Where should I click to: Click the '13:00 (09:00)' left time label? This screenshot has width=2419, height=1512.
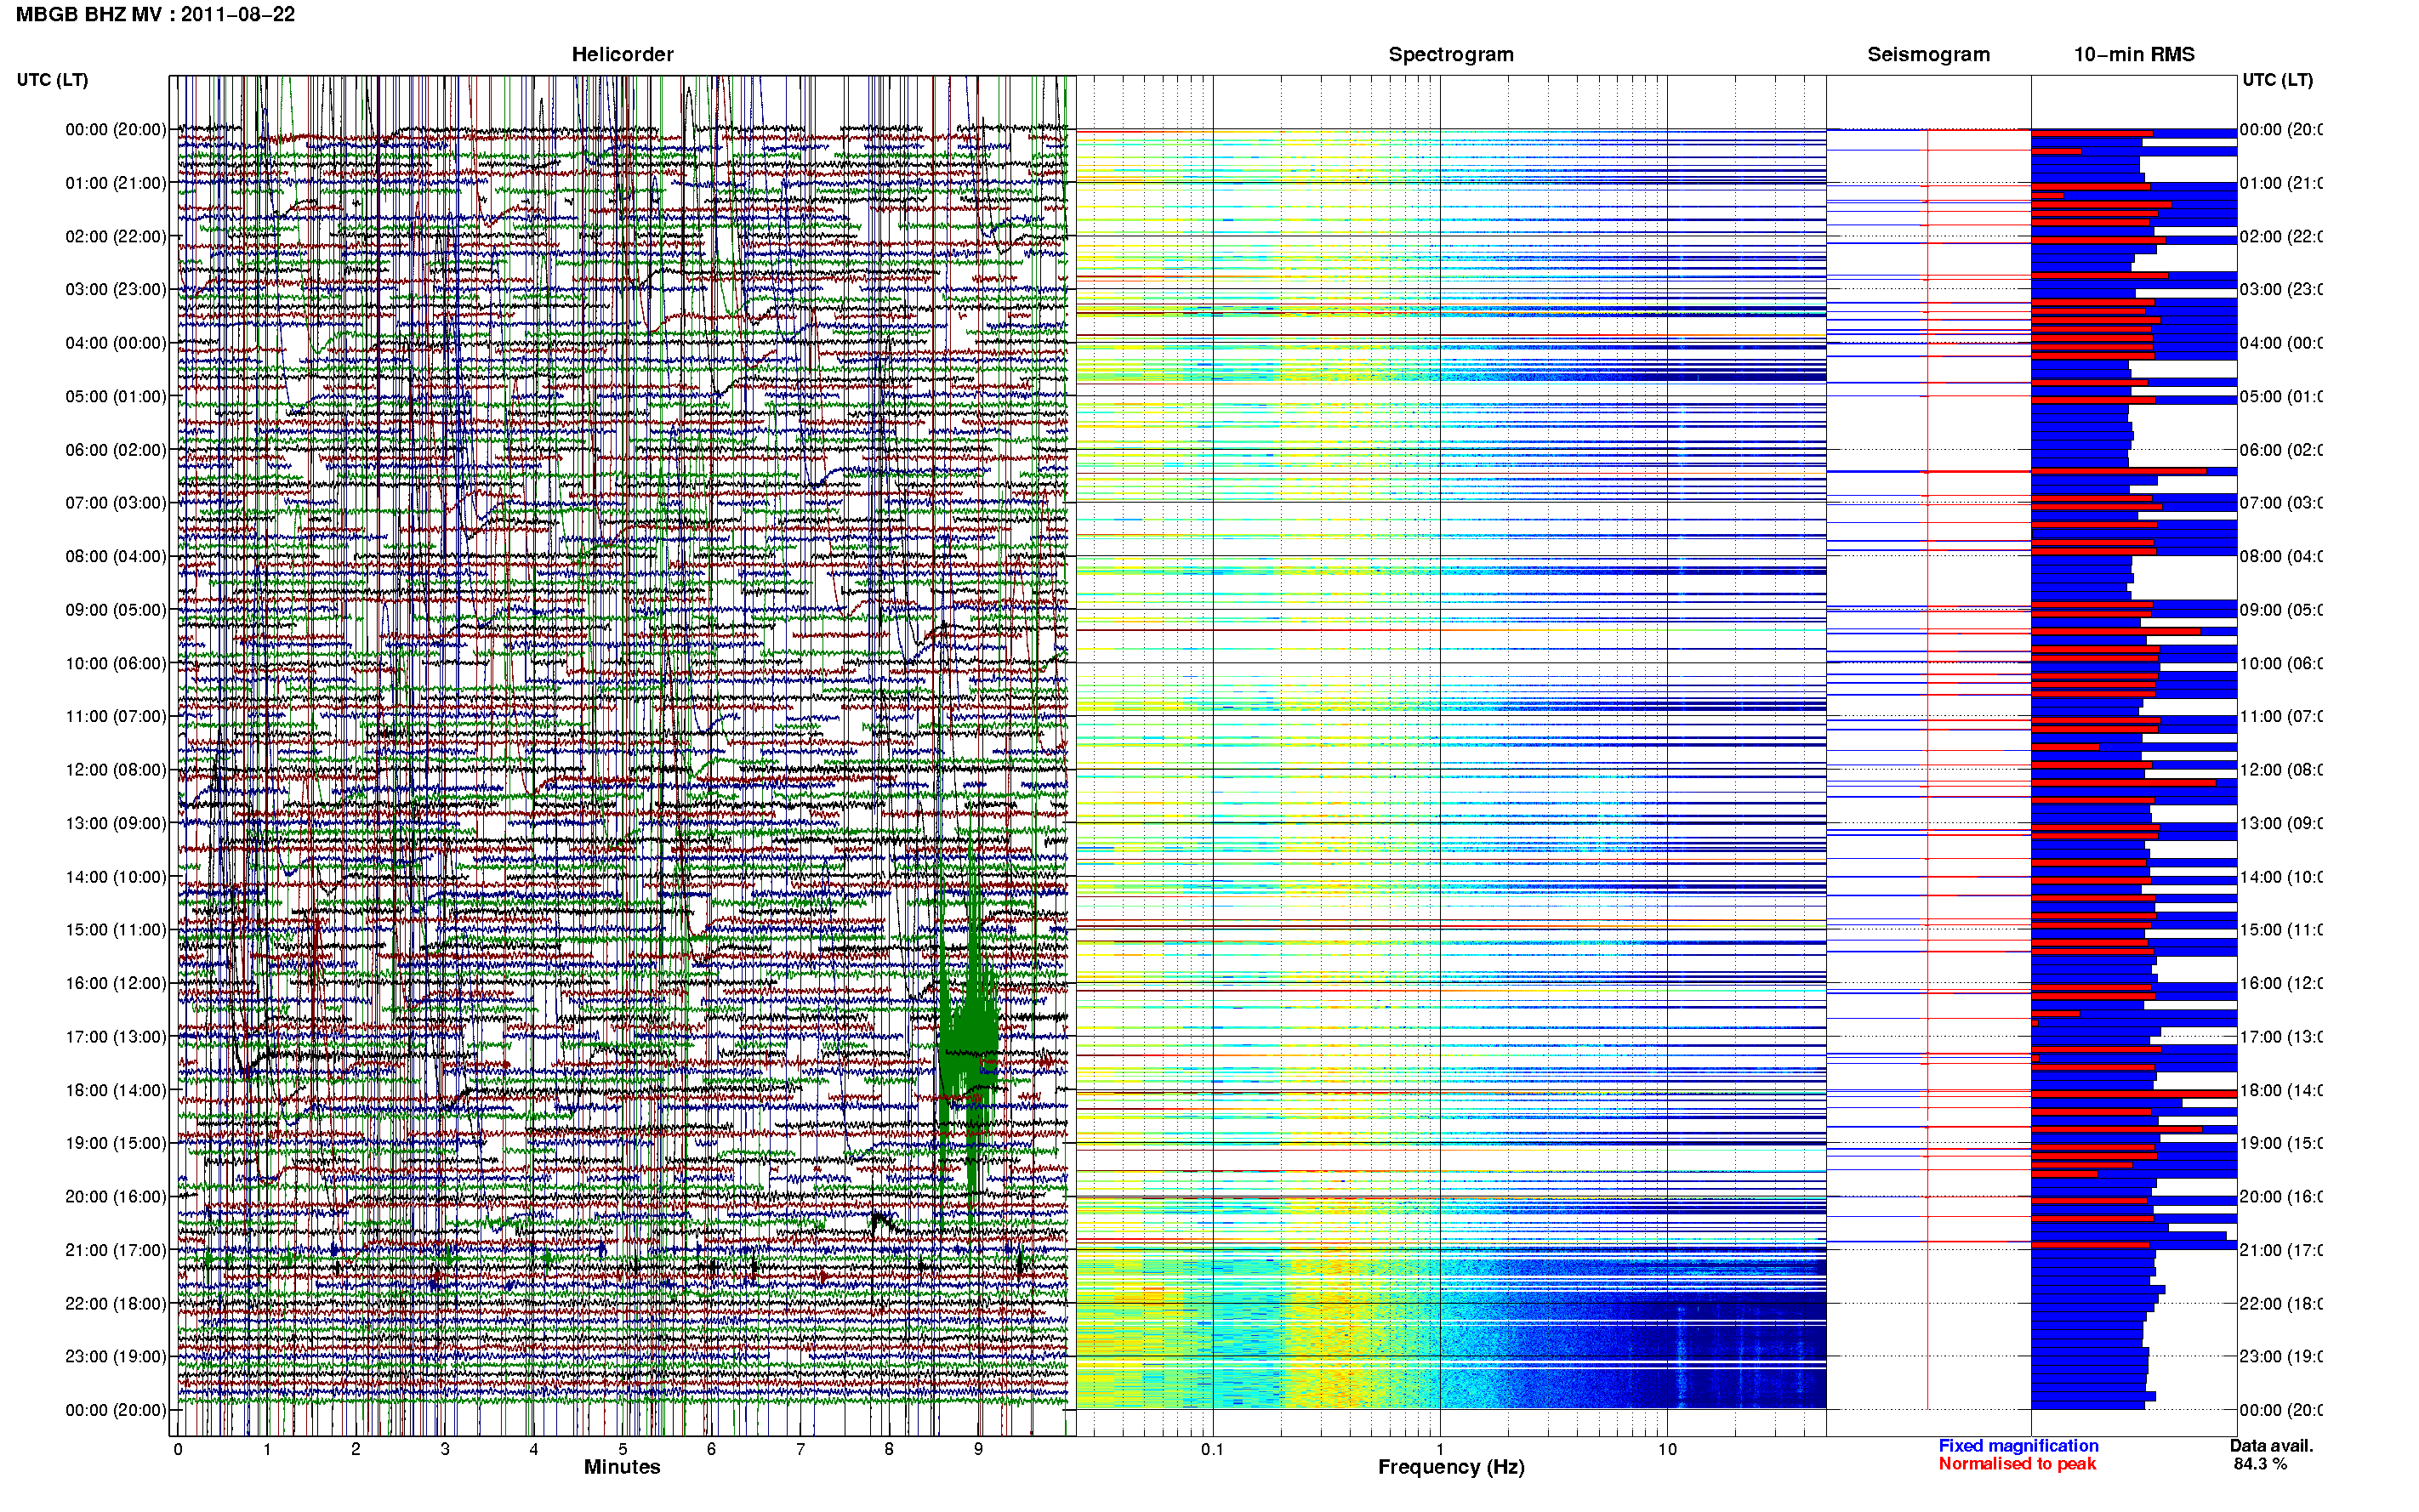(x=116, y=823)
